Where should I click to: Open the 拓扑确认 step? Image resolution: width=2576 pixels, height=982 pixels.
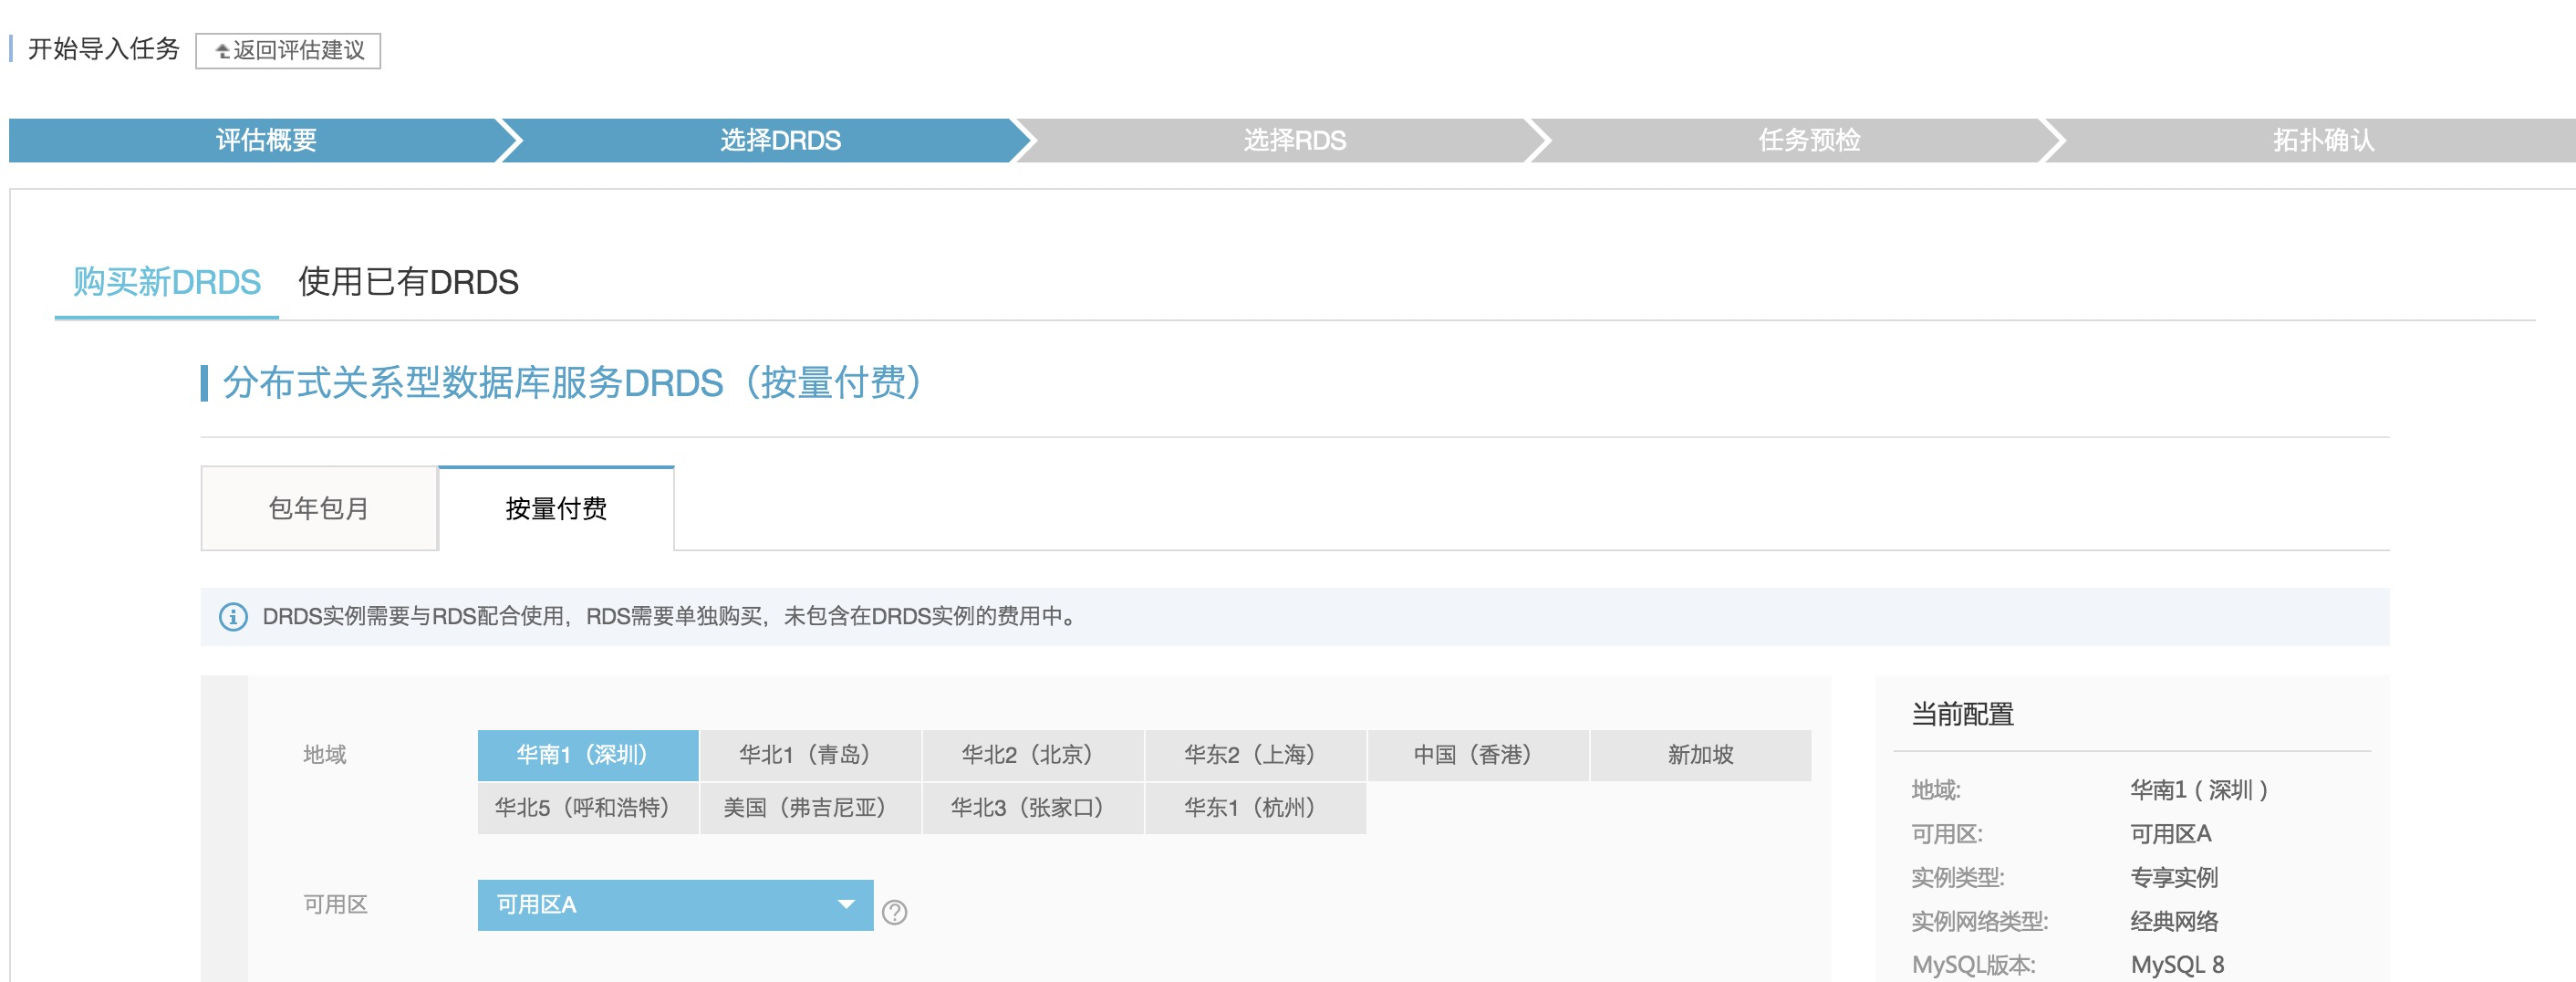[x=2323, y=140]
